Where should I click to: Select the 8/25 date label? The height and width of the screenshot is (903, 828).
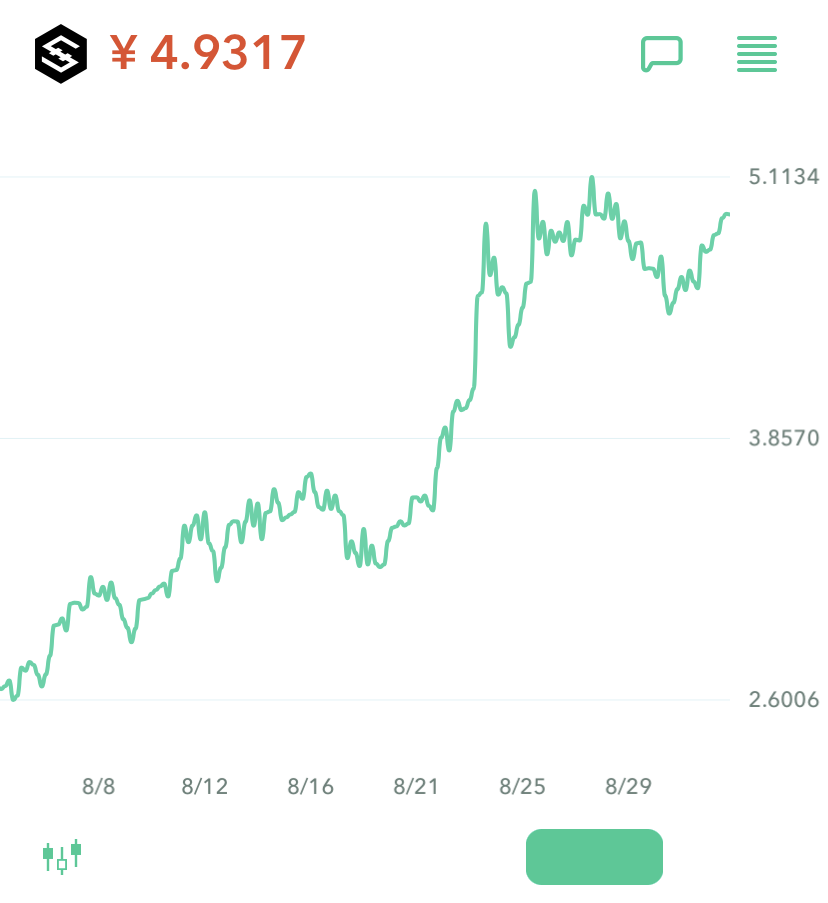pyautogui.click(x=522, y=787)
